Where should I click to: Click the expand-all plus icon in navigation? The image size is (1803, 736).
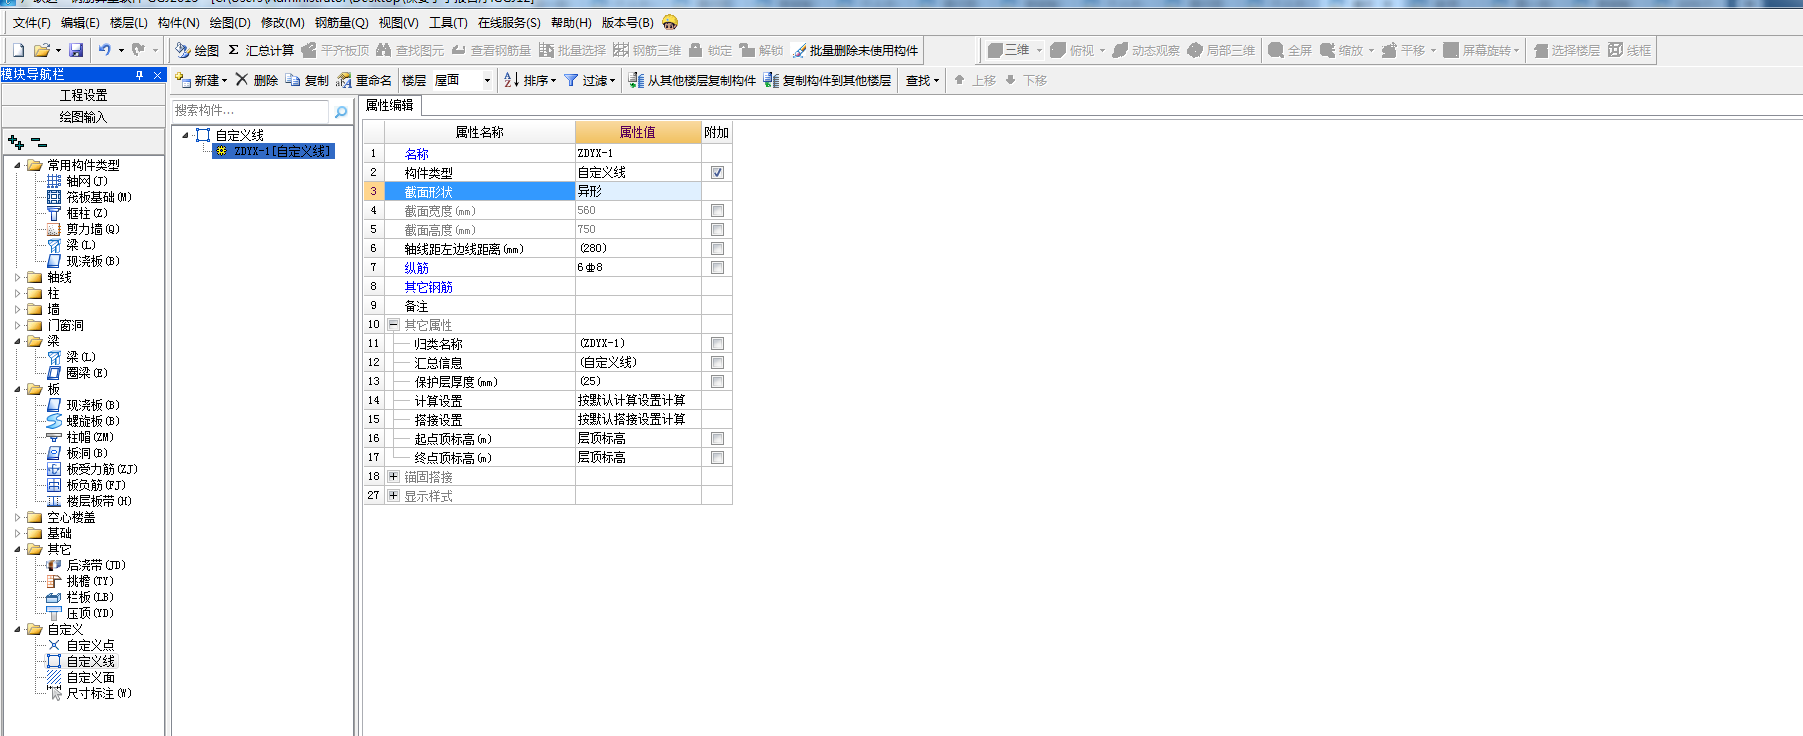click(15, 143)
